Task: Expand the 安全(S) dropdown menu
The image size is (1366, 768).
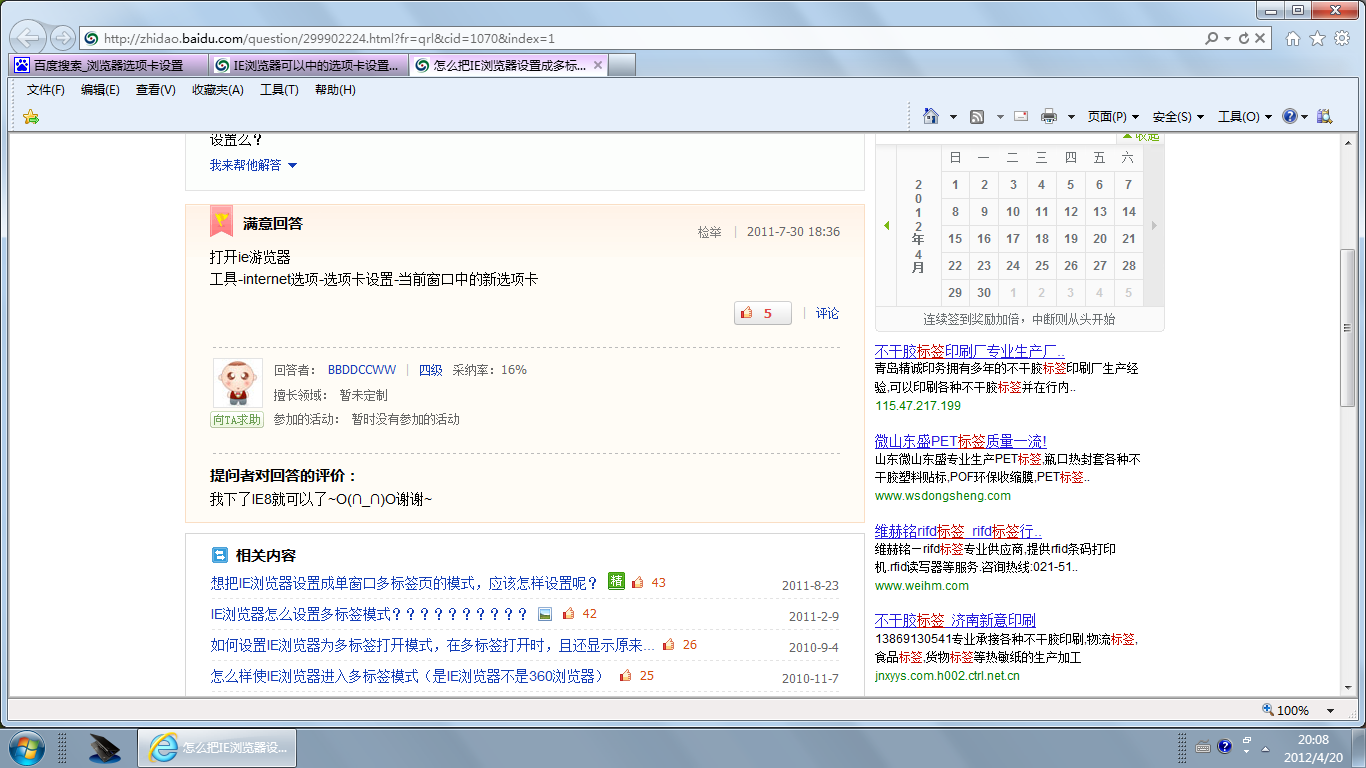Action: (x=1178, y=116)
